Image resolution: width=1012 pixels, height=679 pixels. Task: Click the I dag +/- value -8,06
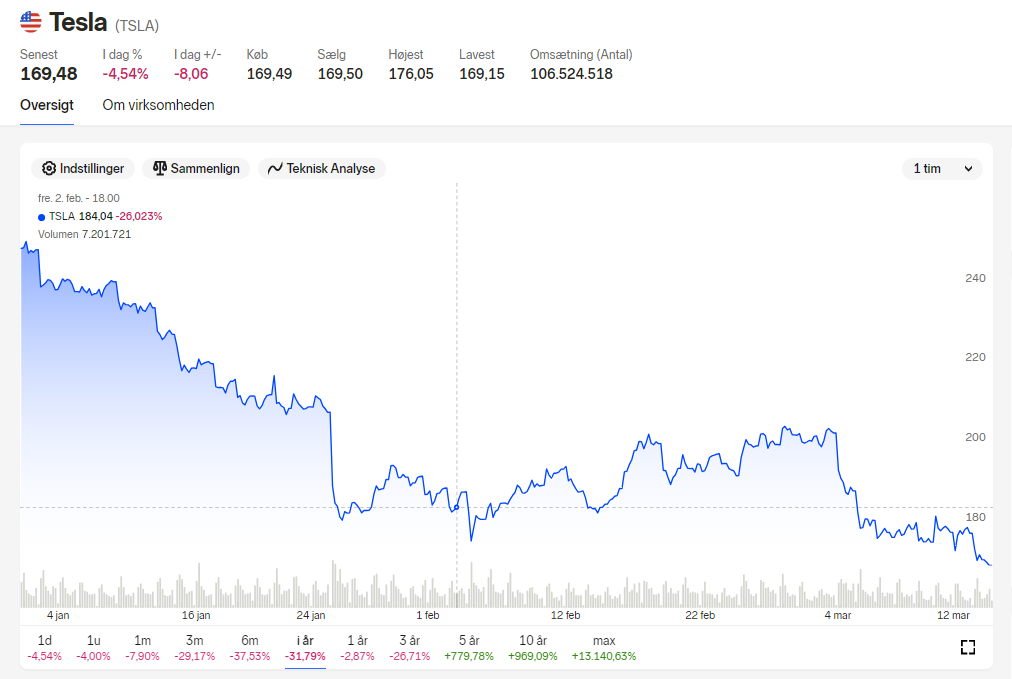pyautogui.click(x=191, y=74)
